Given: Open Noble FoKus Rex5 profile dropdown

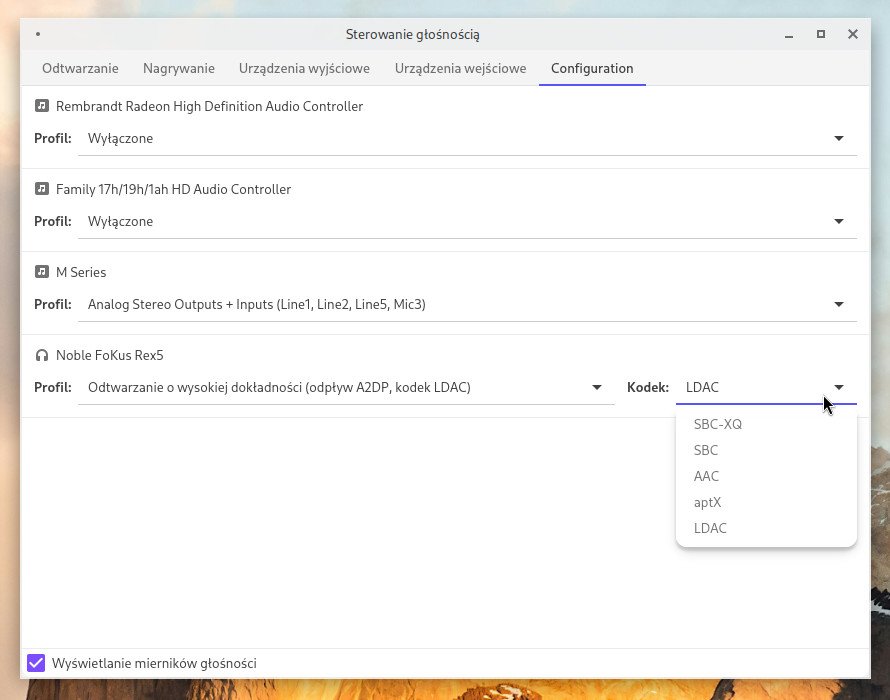Looking at the screenshot, I should [346, 387].
